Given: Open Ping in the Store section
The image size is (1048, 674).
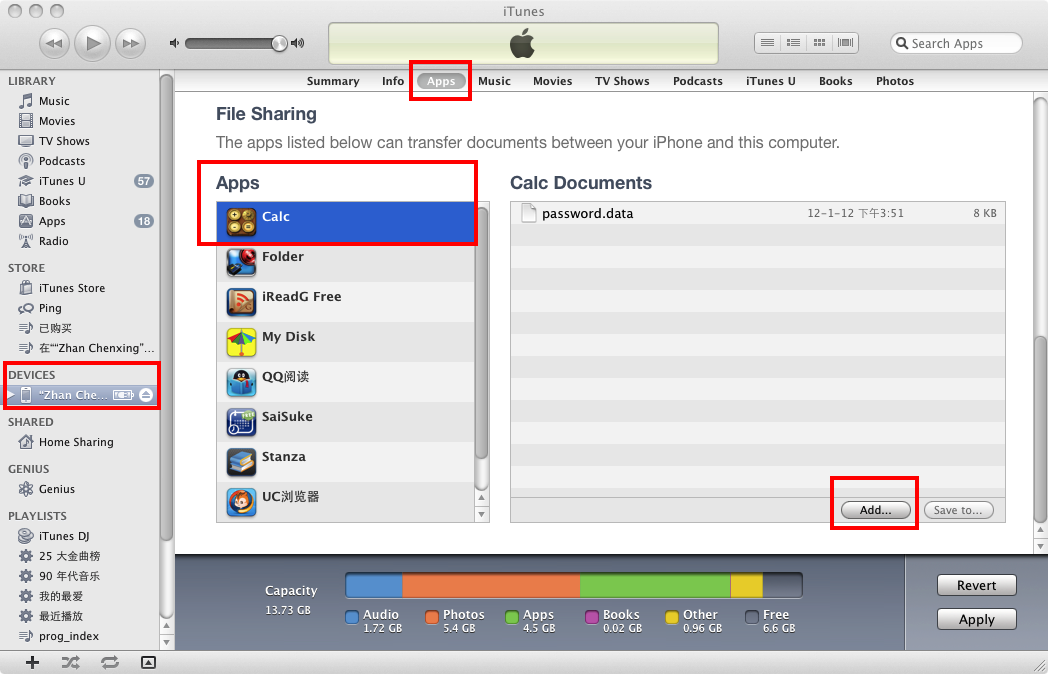Looking at the screenshot, I should click(80, 308).
